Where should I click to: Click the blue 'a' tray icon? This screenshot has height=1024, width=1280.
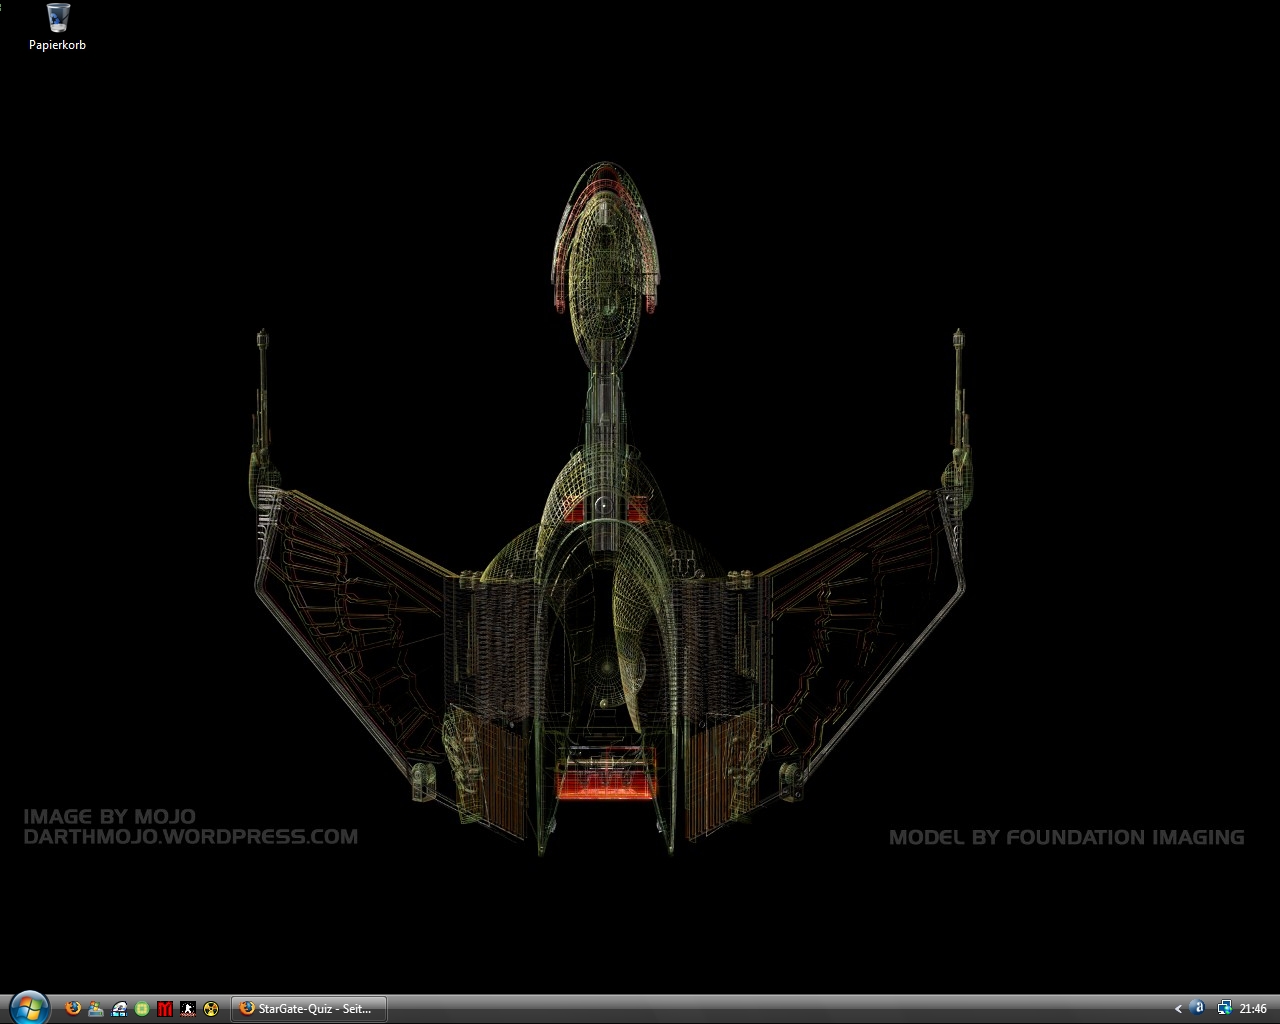1200,1009
